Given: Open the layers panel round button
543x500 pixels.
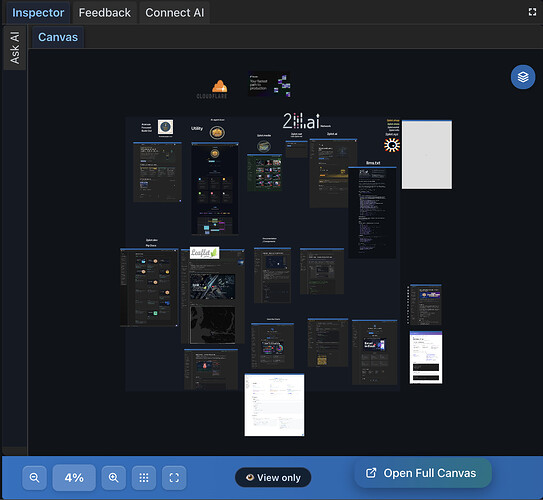Looking at the screenshot, I should pos(523,77).
